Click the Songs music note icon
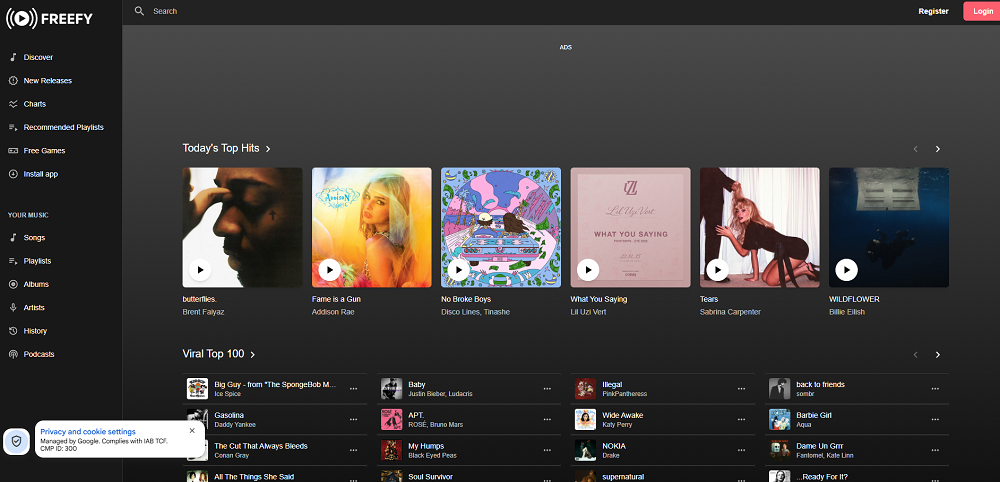 [x=12, y=237]
